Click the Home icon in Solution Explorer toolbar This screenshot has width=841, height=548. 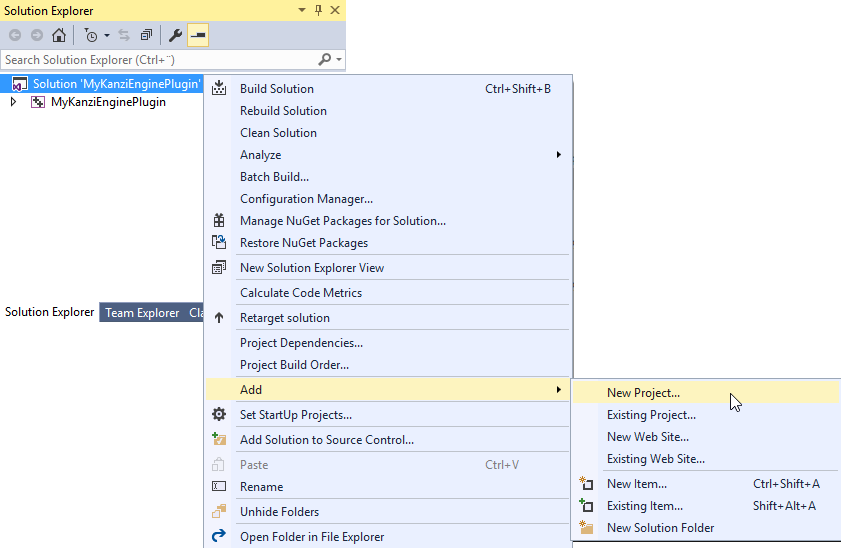click(59, 35)
